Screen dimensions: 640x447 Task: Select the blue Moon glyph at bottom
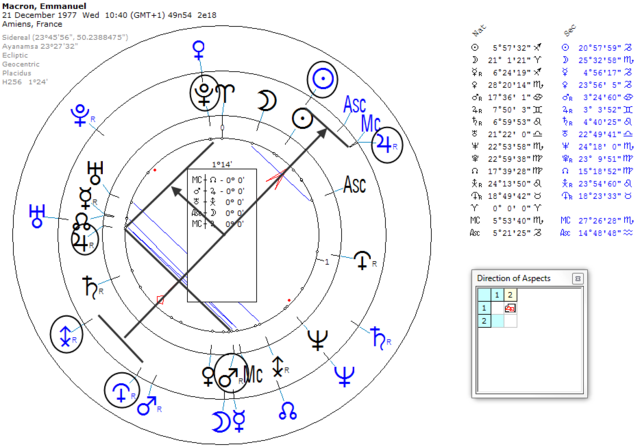click(219, 422)
